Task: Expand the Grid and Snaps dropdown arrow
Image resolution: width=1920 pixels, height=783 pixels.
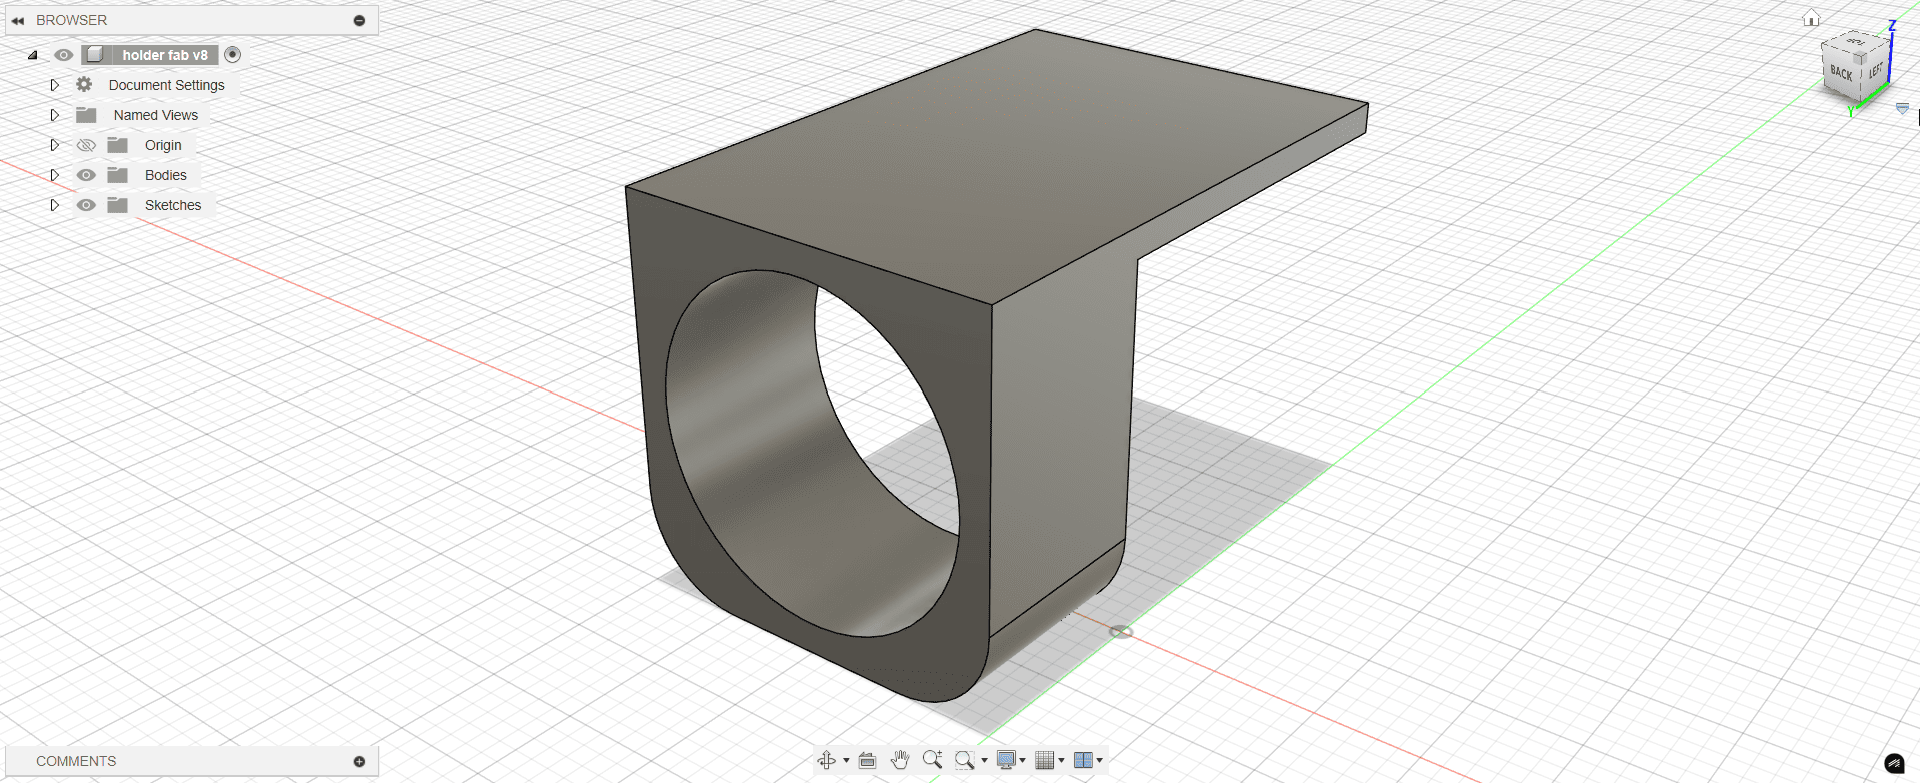Action: 1061,760
